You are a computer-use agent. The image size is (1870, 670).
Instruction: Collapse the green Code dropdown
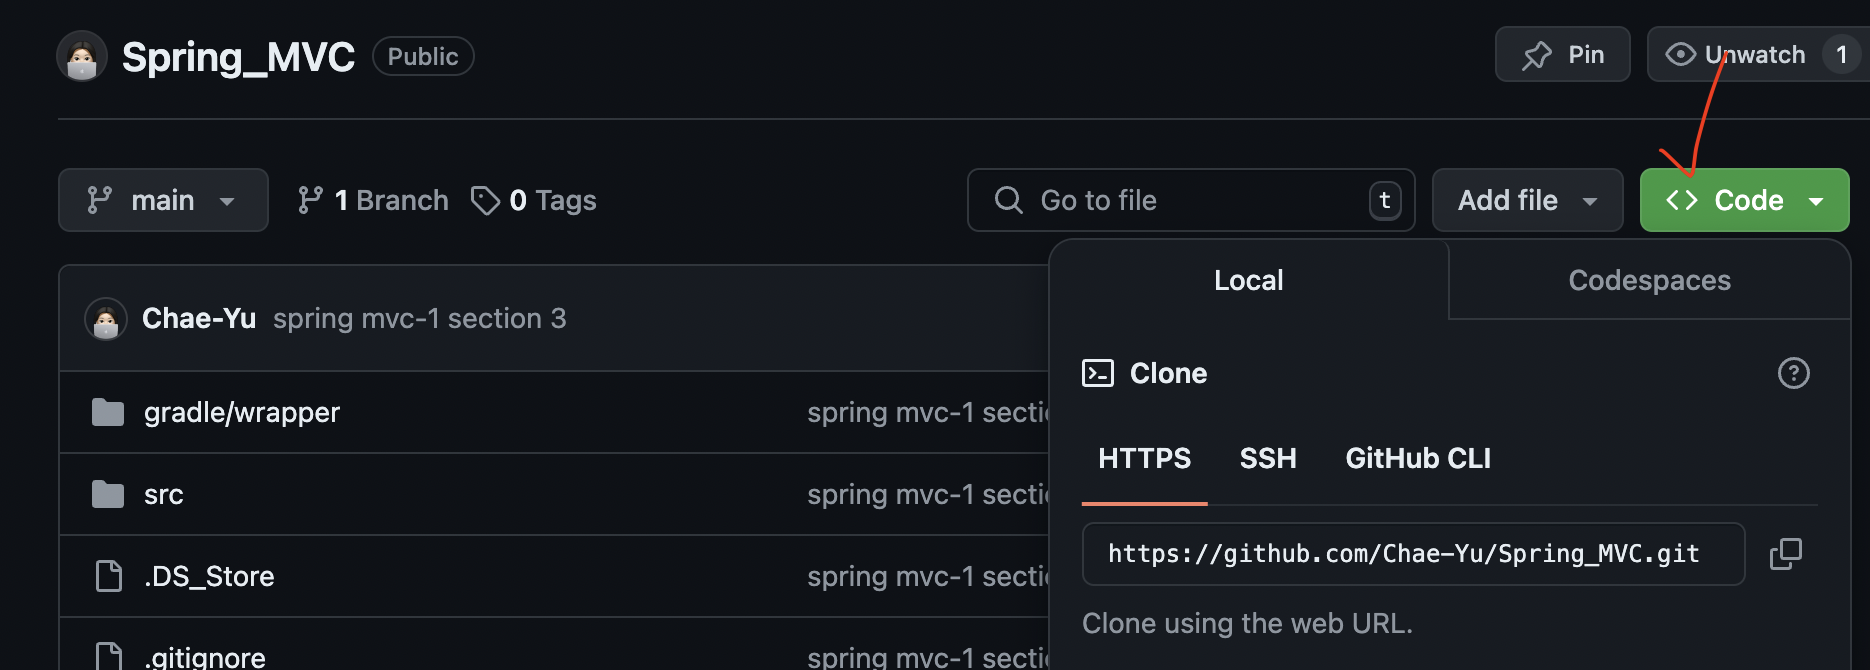tap(1744, 200)
